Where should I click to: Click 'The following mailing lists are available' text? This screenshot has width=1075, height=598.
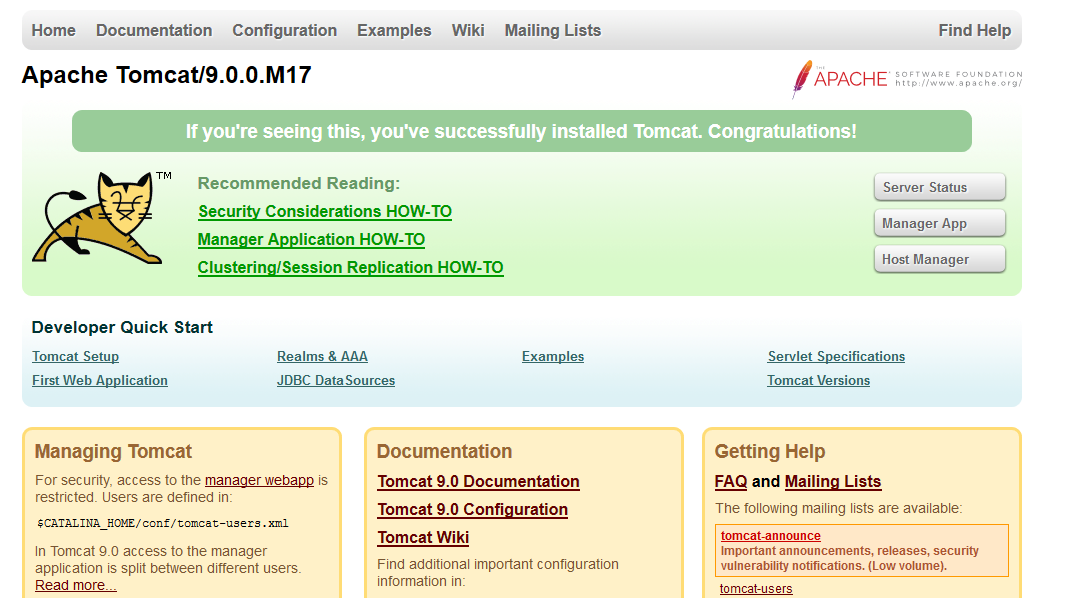[x=838, y=508]
